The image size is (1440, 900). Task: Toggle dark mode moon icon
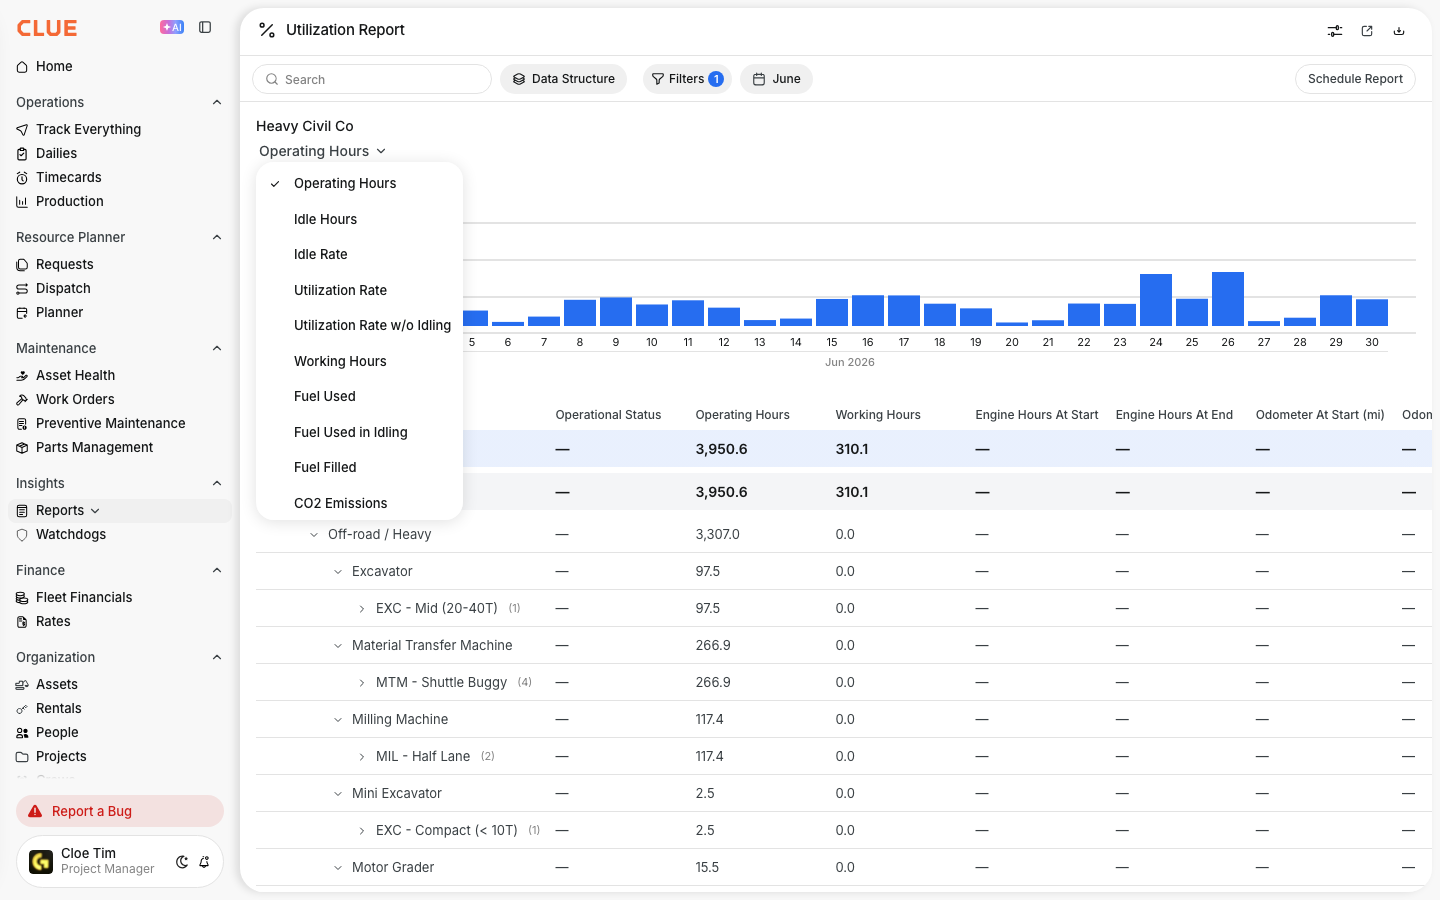coord(182,862)
